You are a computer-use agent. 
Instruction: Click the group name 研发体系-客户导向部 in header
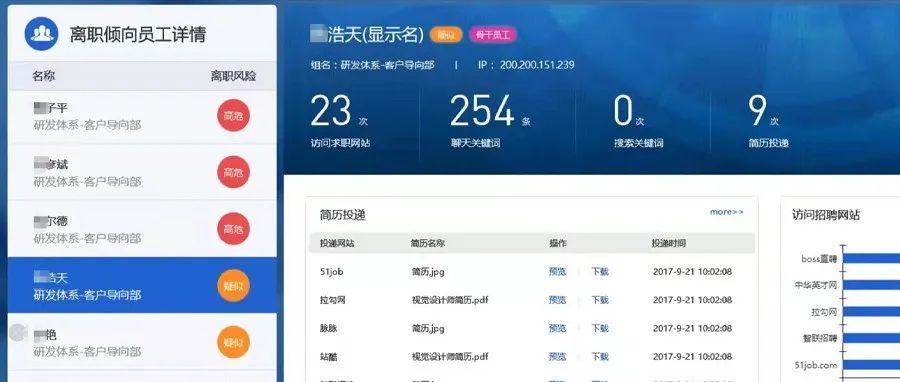tap(387, 65)
